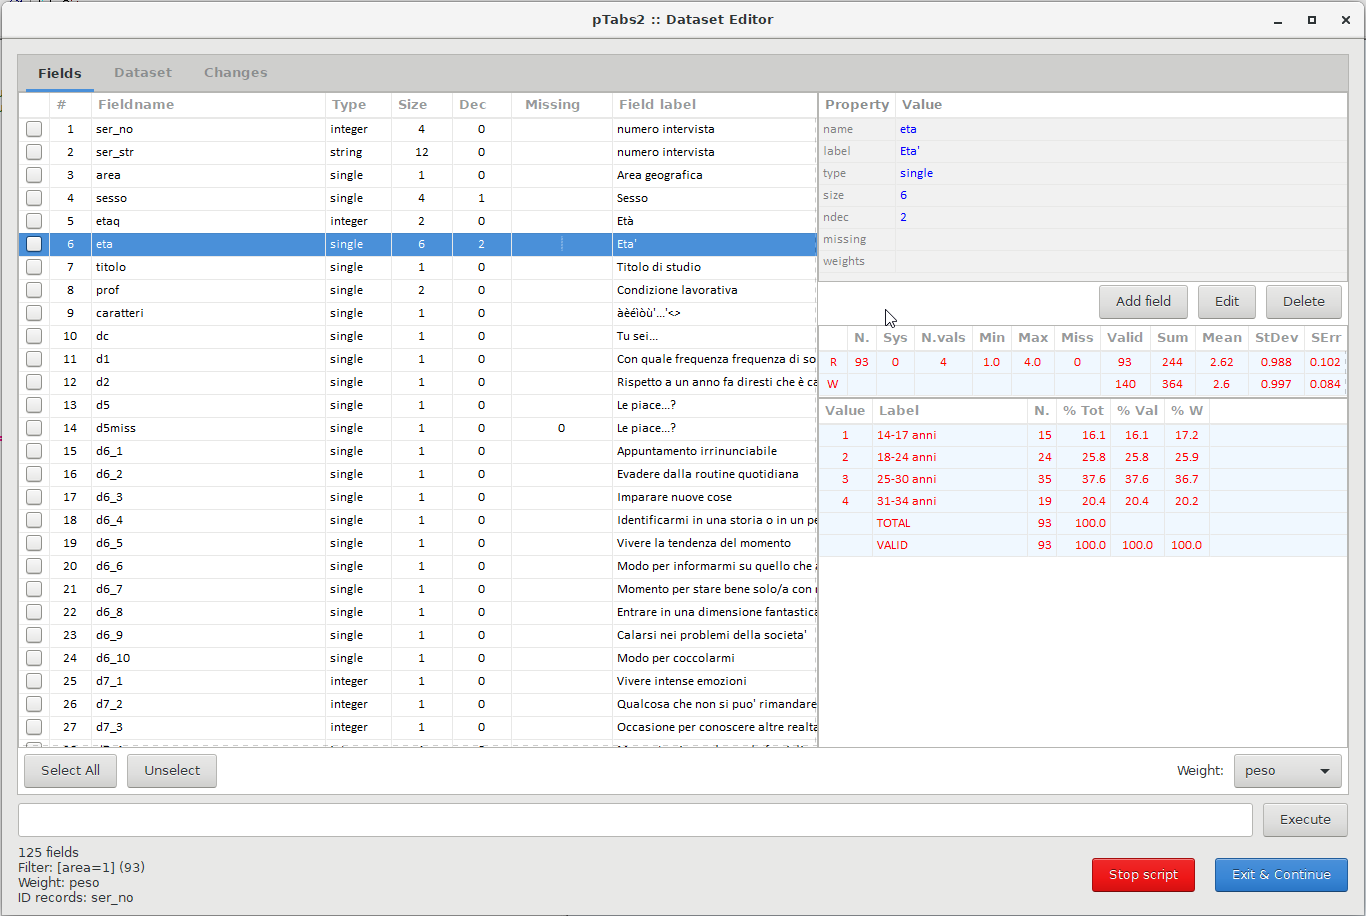The image size is (1366, 916).
Task: Tick the checkbox for field titolo
Action: [x=34, y=267]
